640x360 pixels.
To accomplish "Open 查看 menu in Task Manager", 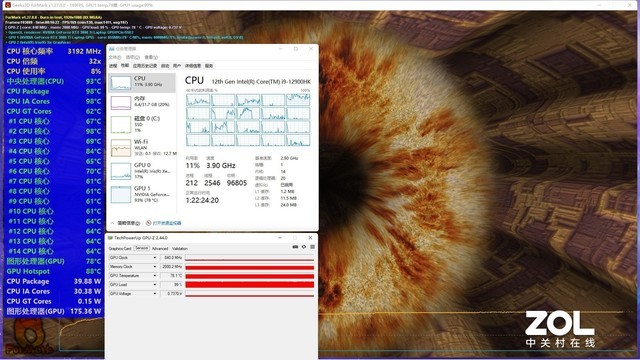I will click(x=151, y=57).
